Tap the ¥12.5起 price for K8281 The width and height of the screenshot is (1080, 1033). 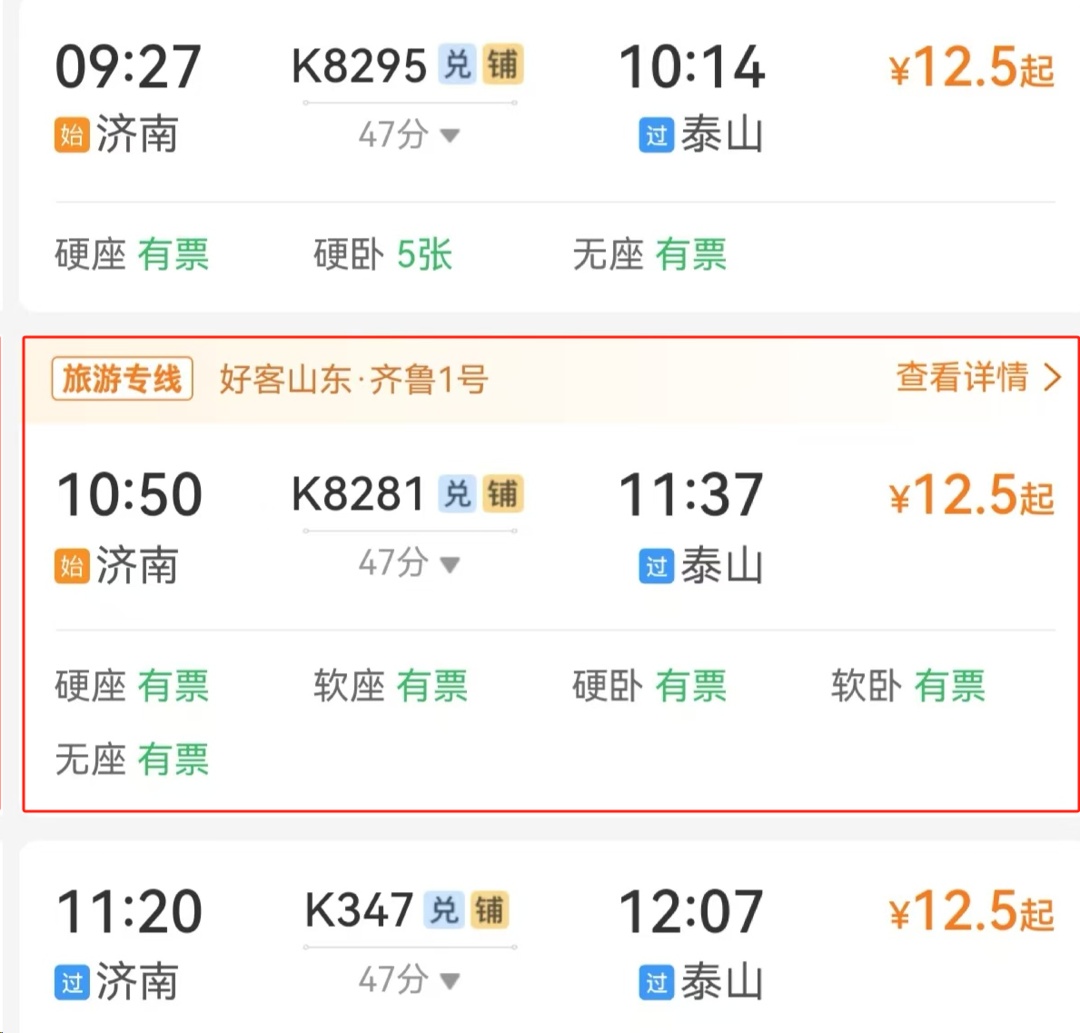[x=972, y=494]
